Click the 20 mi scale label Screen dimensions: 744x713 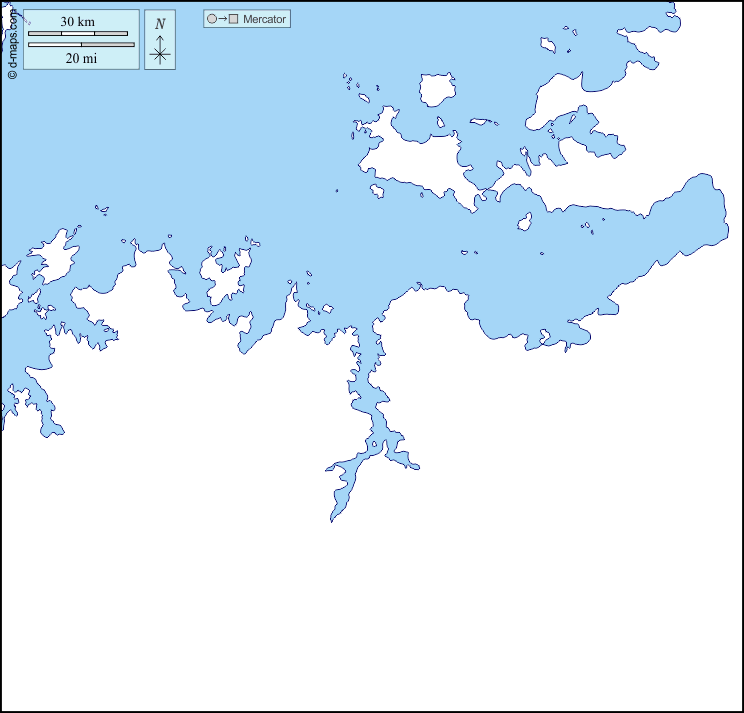coord(81,58)
